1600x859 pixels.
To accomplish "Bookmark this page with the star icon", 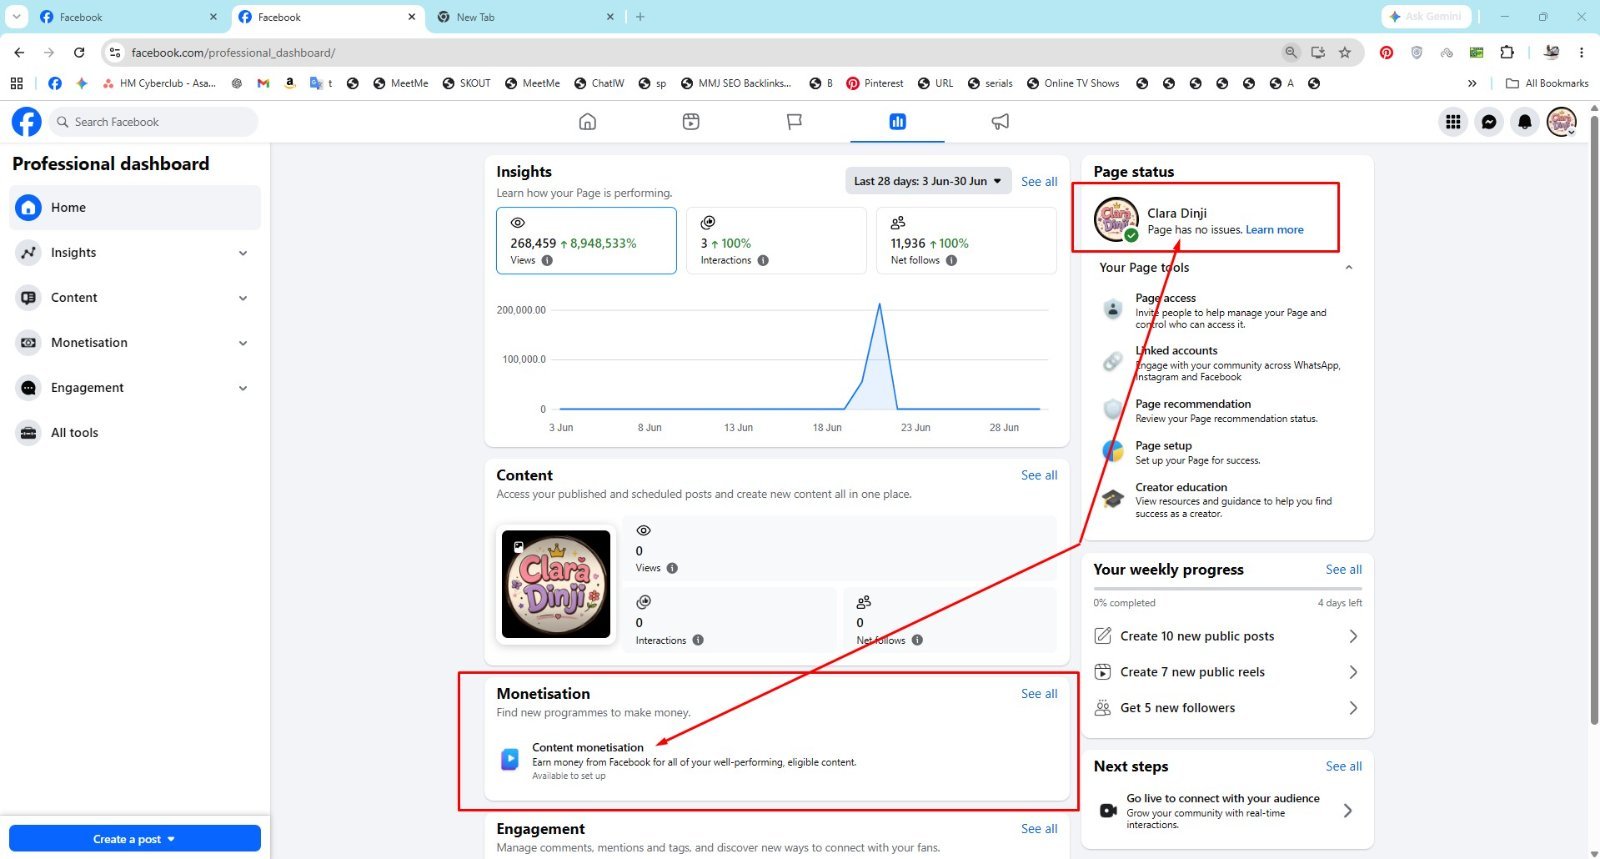I will (x=1345, y=52).
